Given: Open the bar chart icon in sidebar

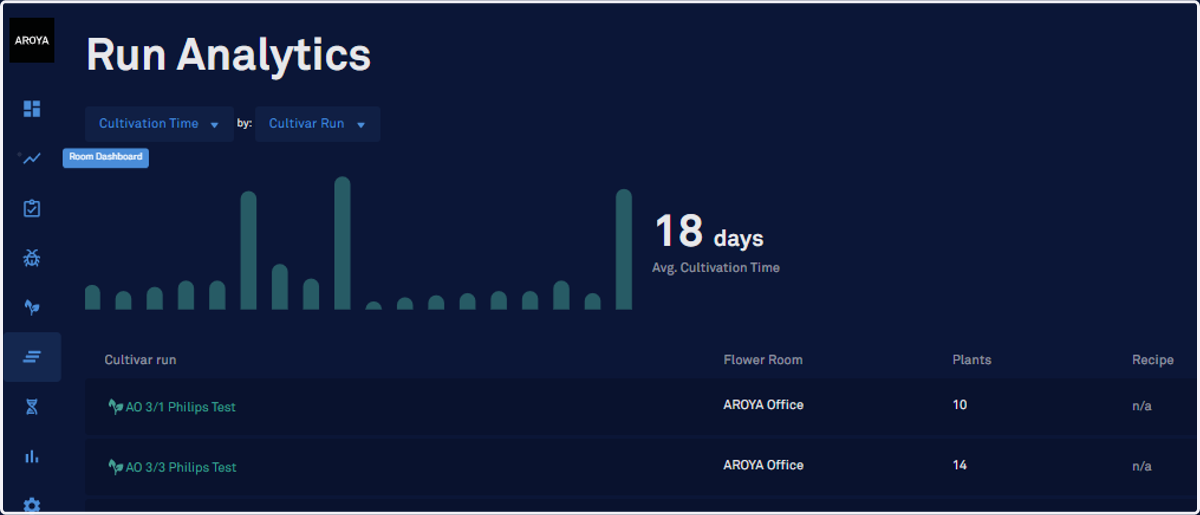Looking at the screenshot, I should (x=32, y=456).
